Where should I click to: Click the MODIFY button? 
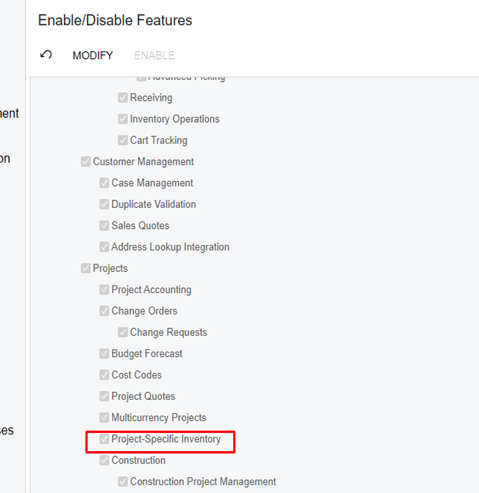[x=93, y=55]
